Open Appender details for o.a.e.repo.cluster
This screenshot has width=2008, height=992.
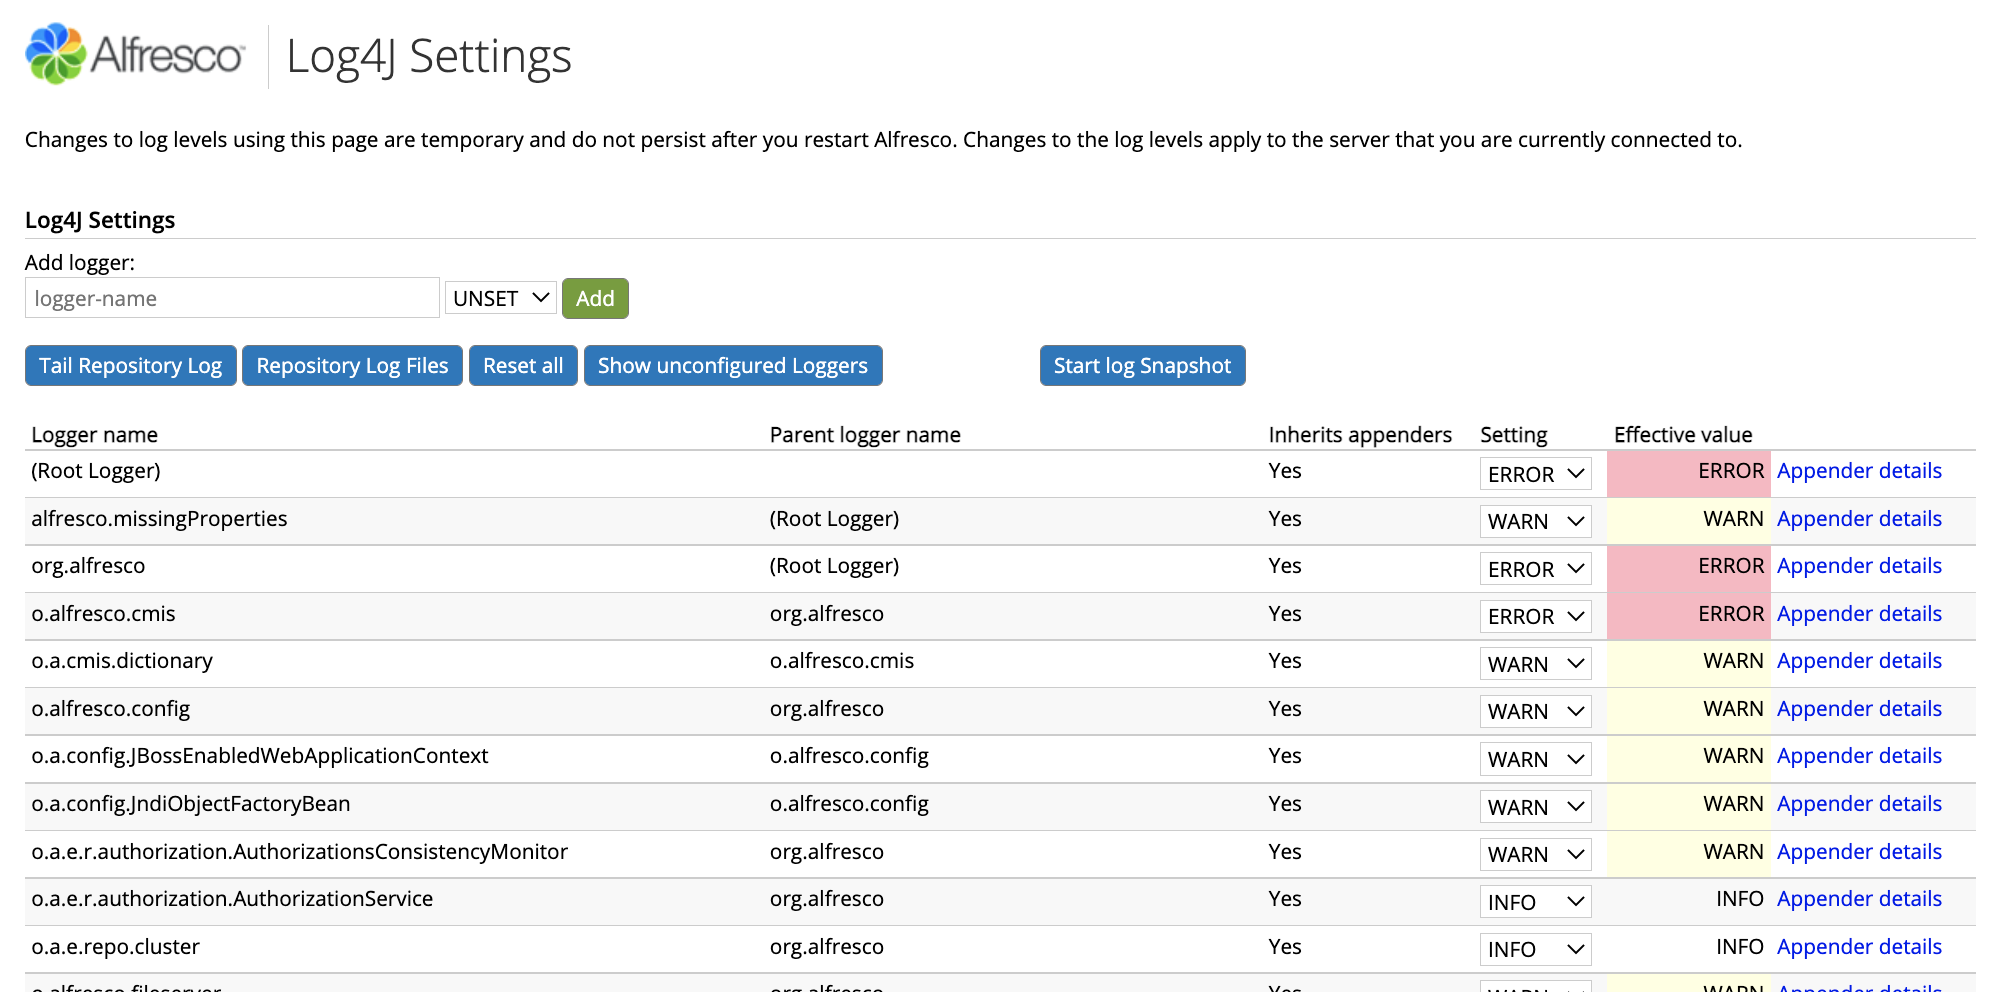[x=1859, y=947]
